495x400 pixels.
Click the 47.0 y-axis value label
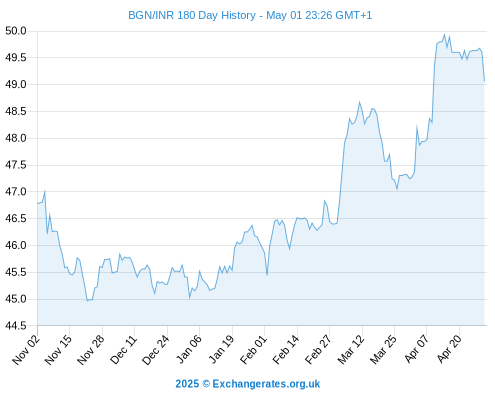tap(15, 192)
